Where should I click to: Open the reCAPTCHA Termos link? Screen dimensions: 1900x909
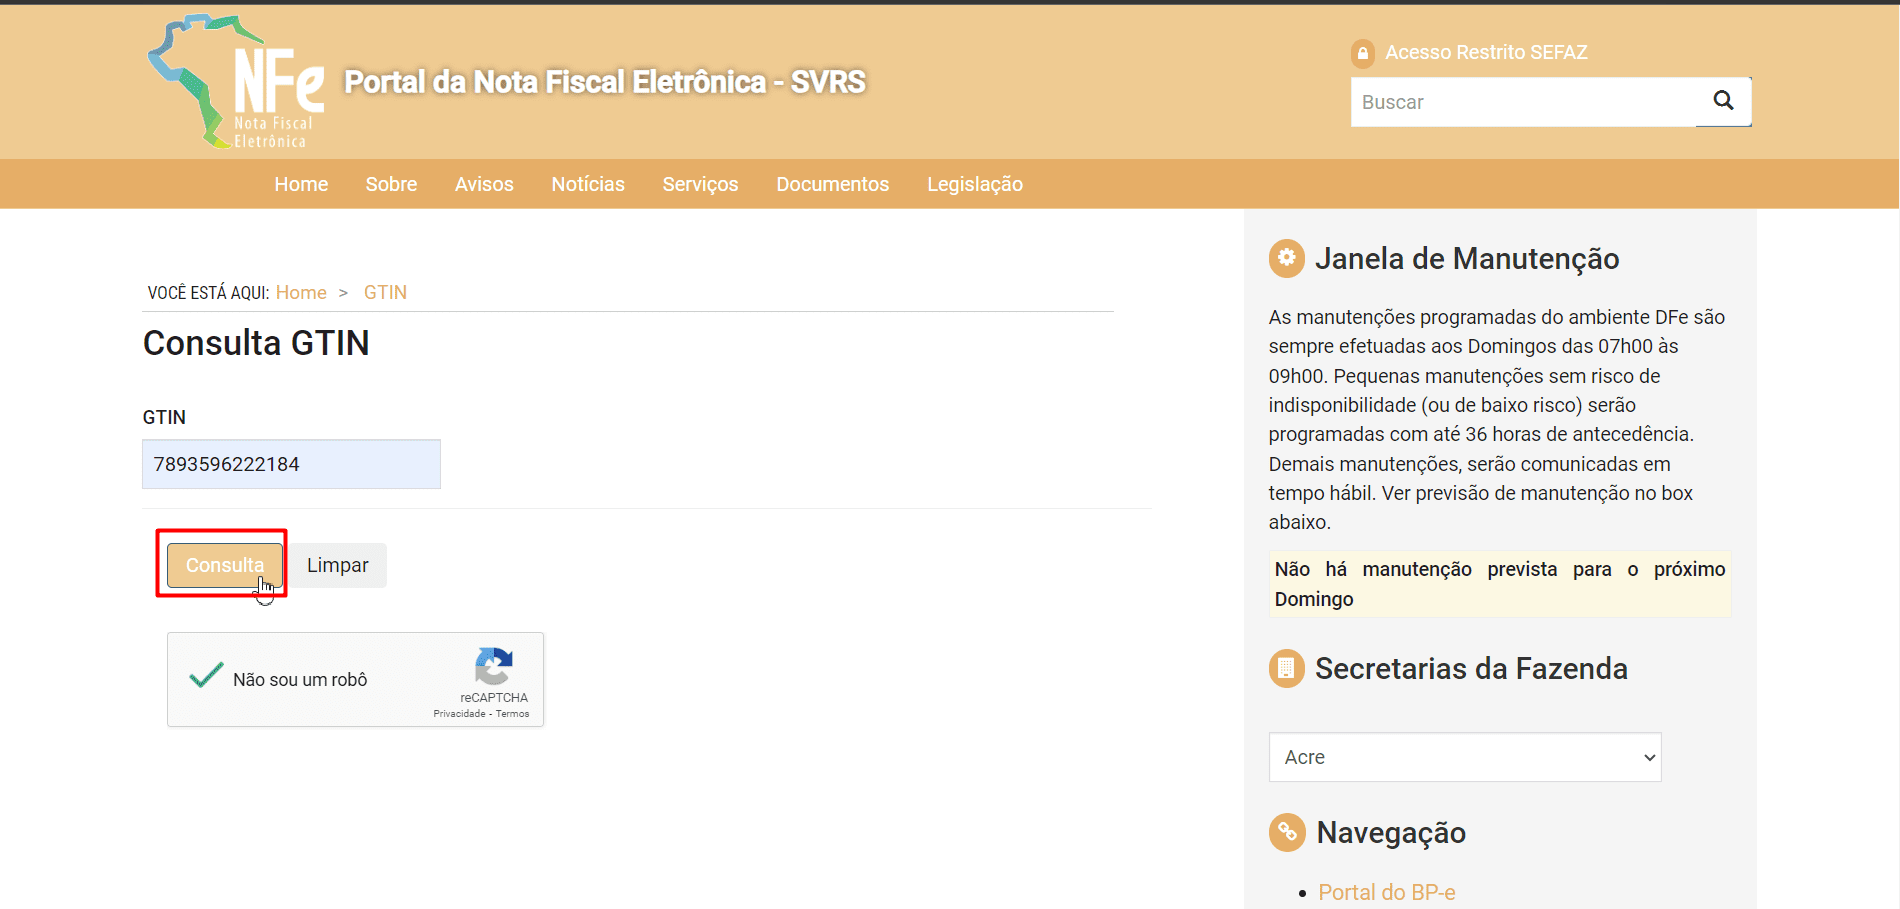[x=513, y=714]
